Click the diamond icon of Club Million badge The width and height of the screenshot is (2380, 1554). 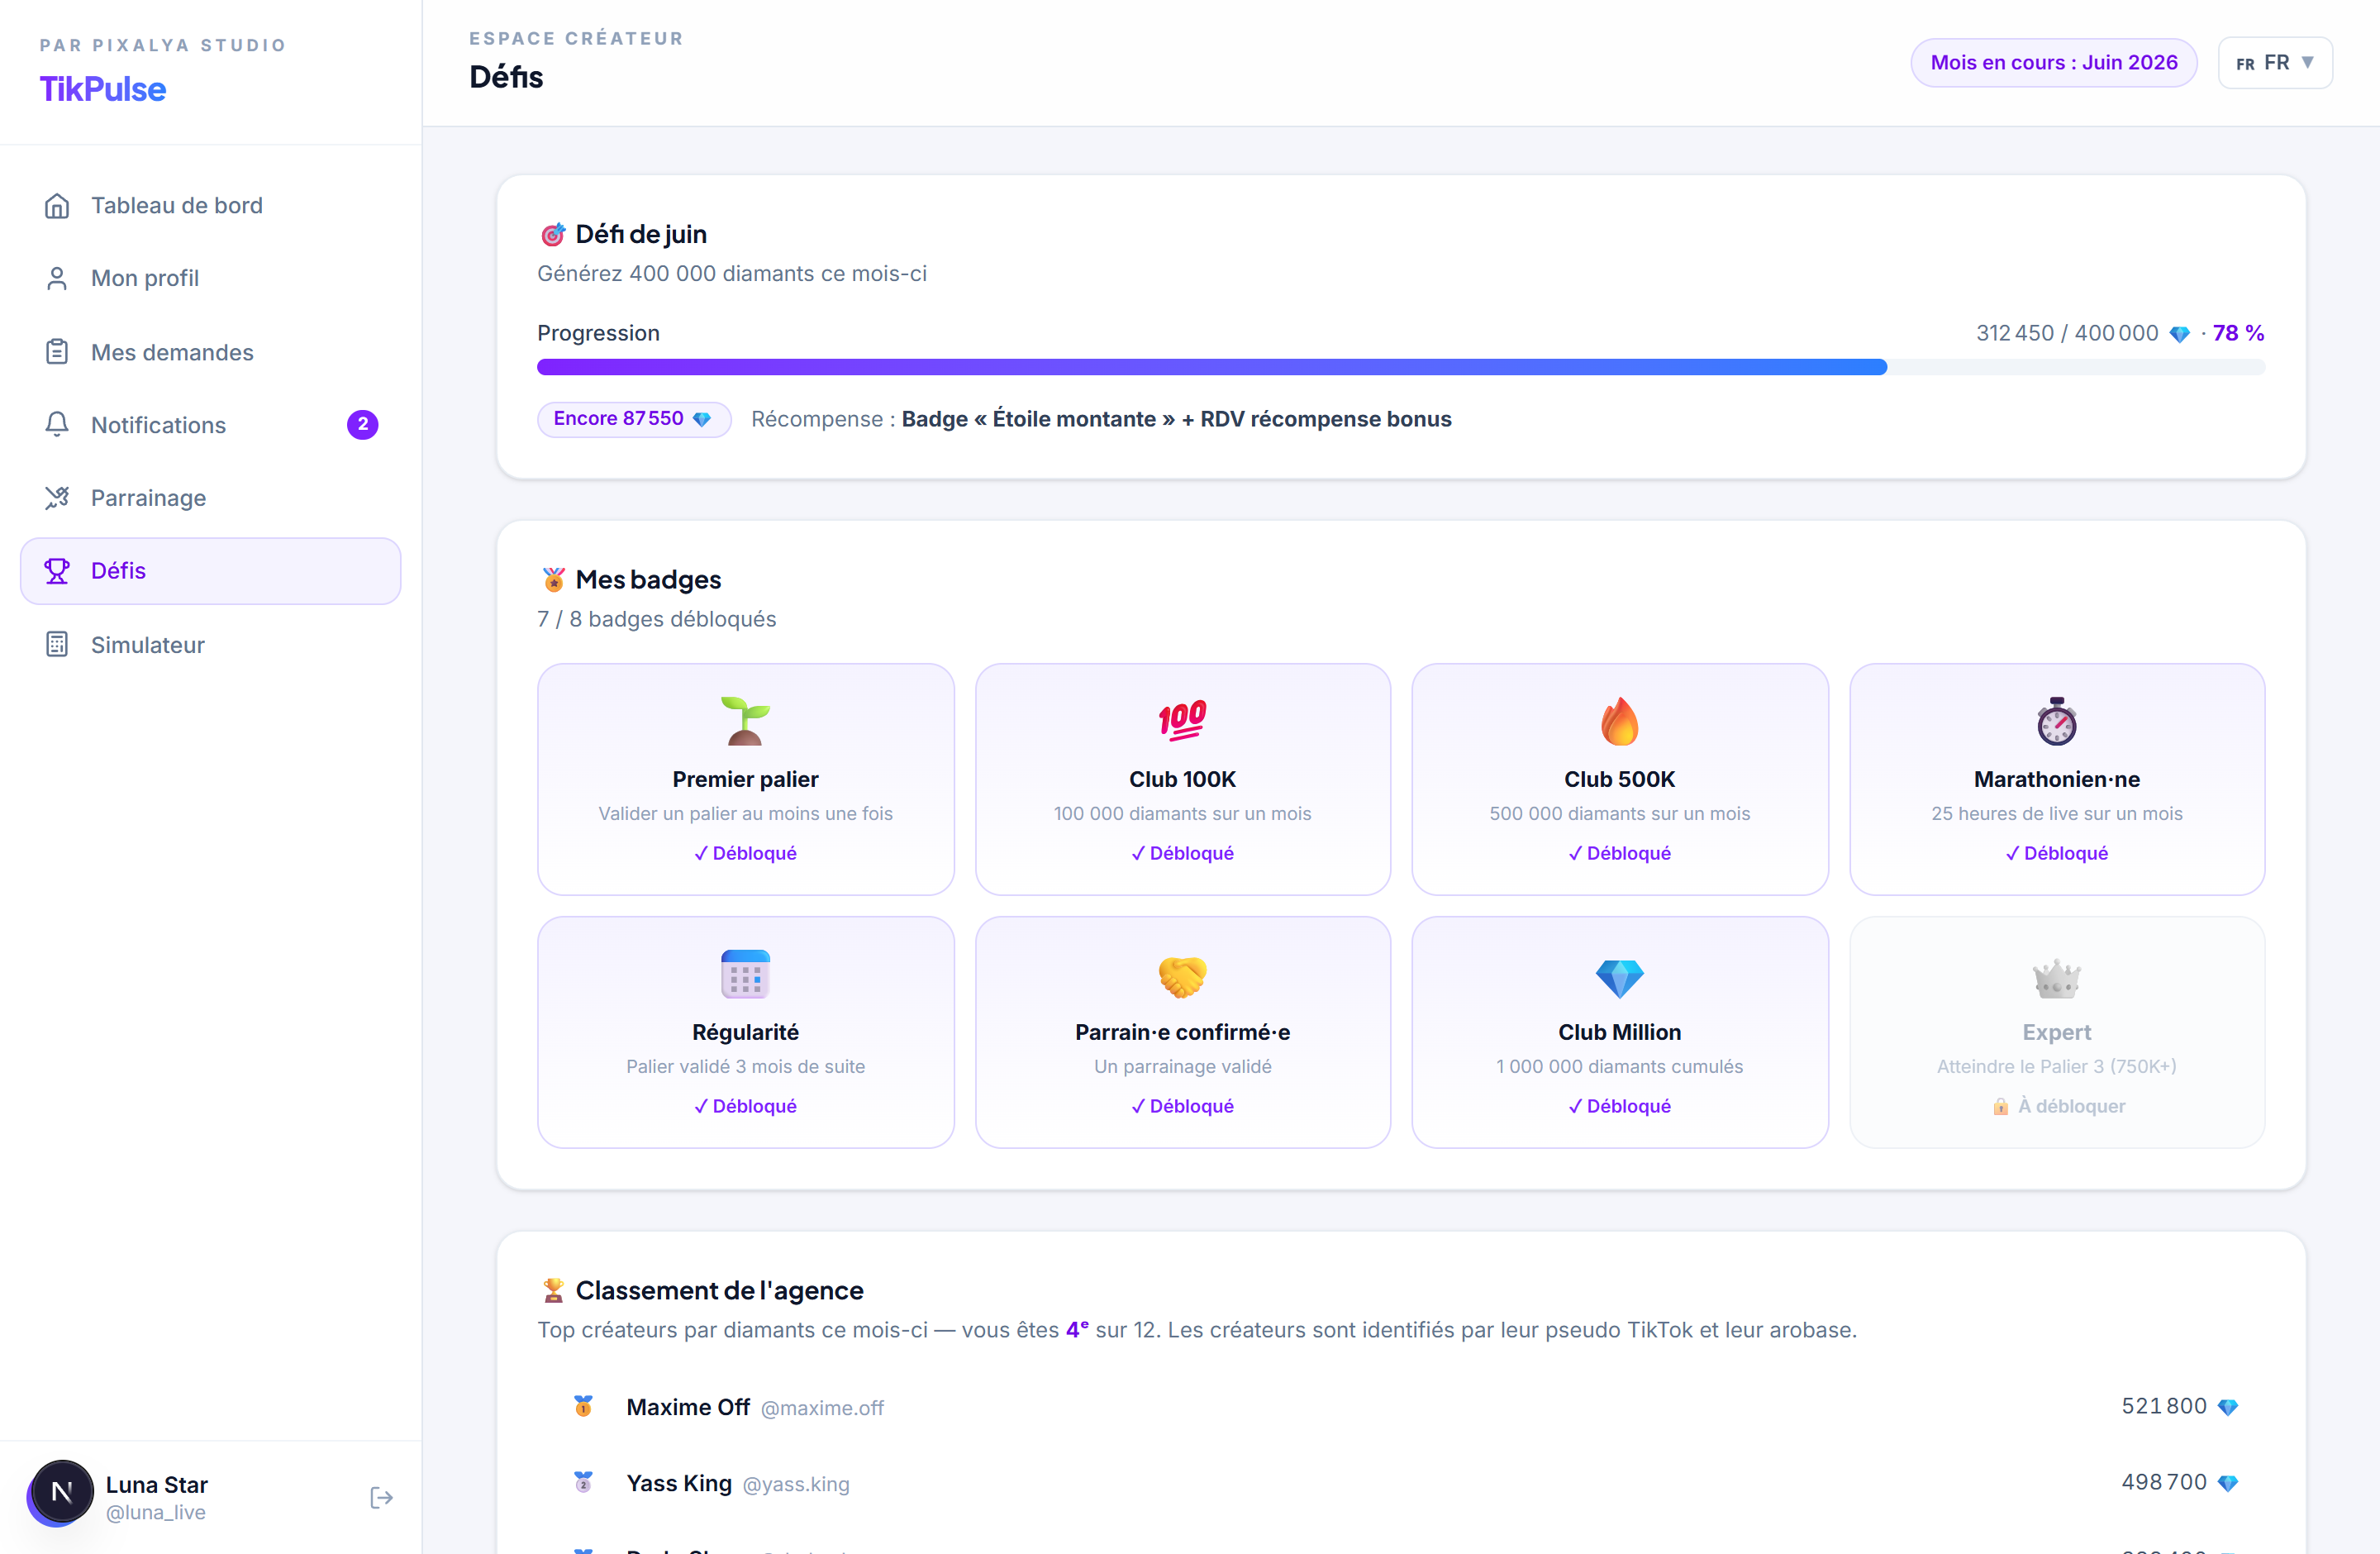1619,977
